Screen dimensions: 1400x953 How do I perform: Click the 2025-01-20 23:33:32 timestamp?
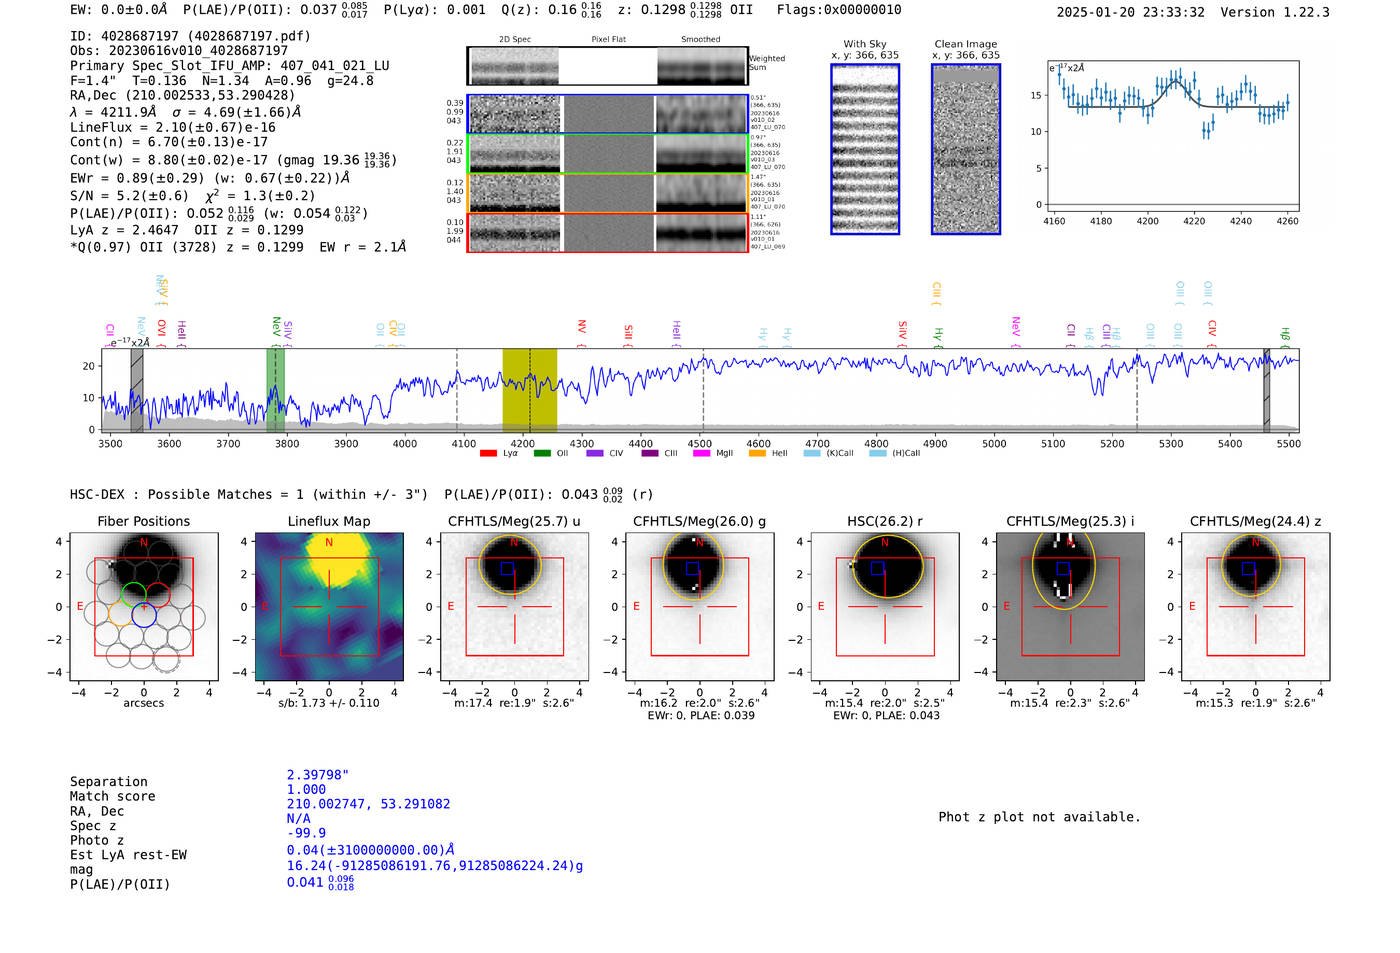pyautogui.click(x=1131, y=12)
